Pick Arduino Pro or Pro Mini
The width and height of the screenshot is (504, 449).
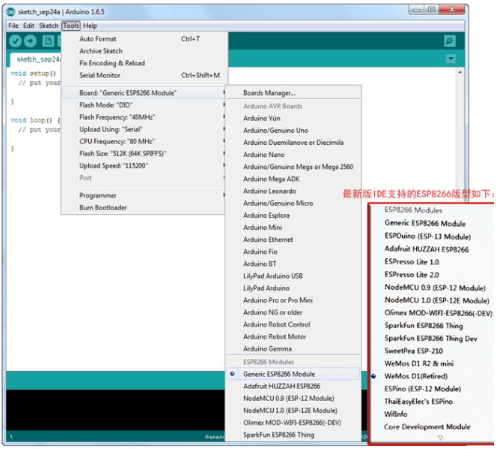click(293, 300)
